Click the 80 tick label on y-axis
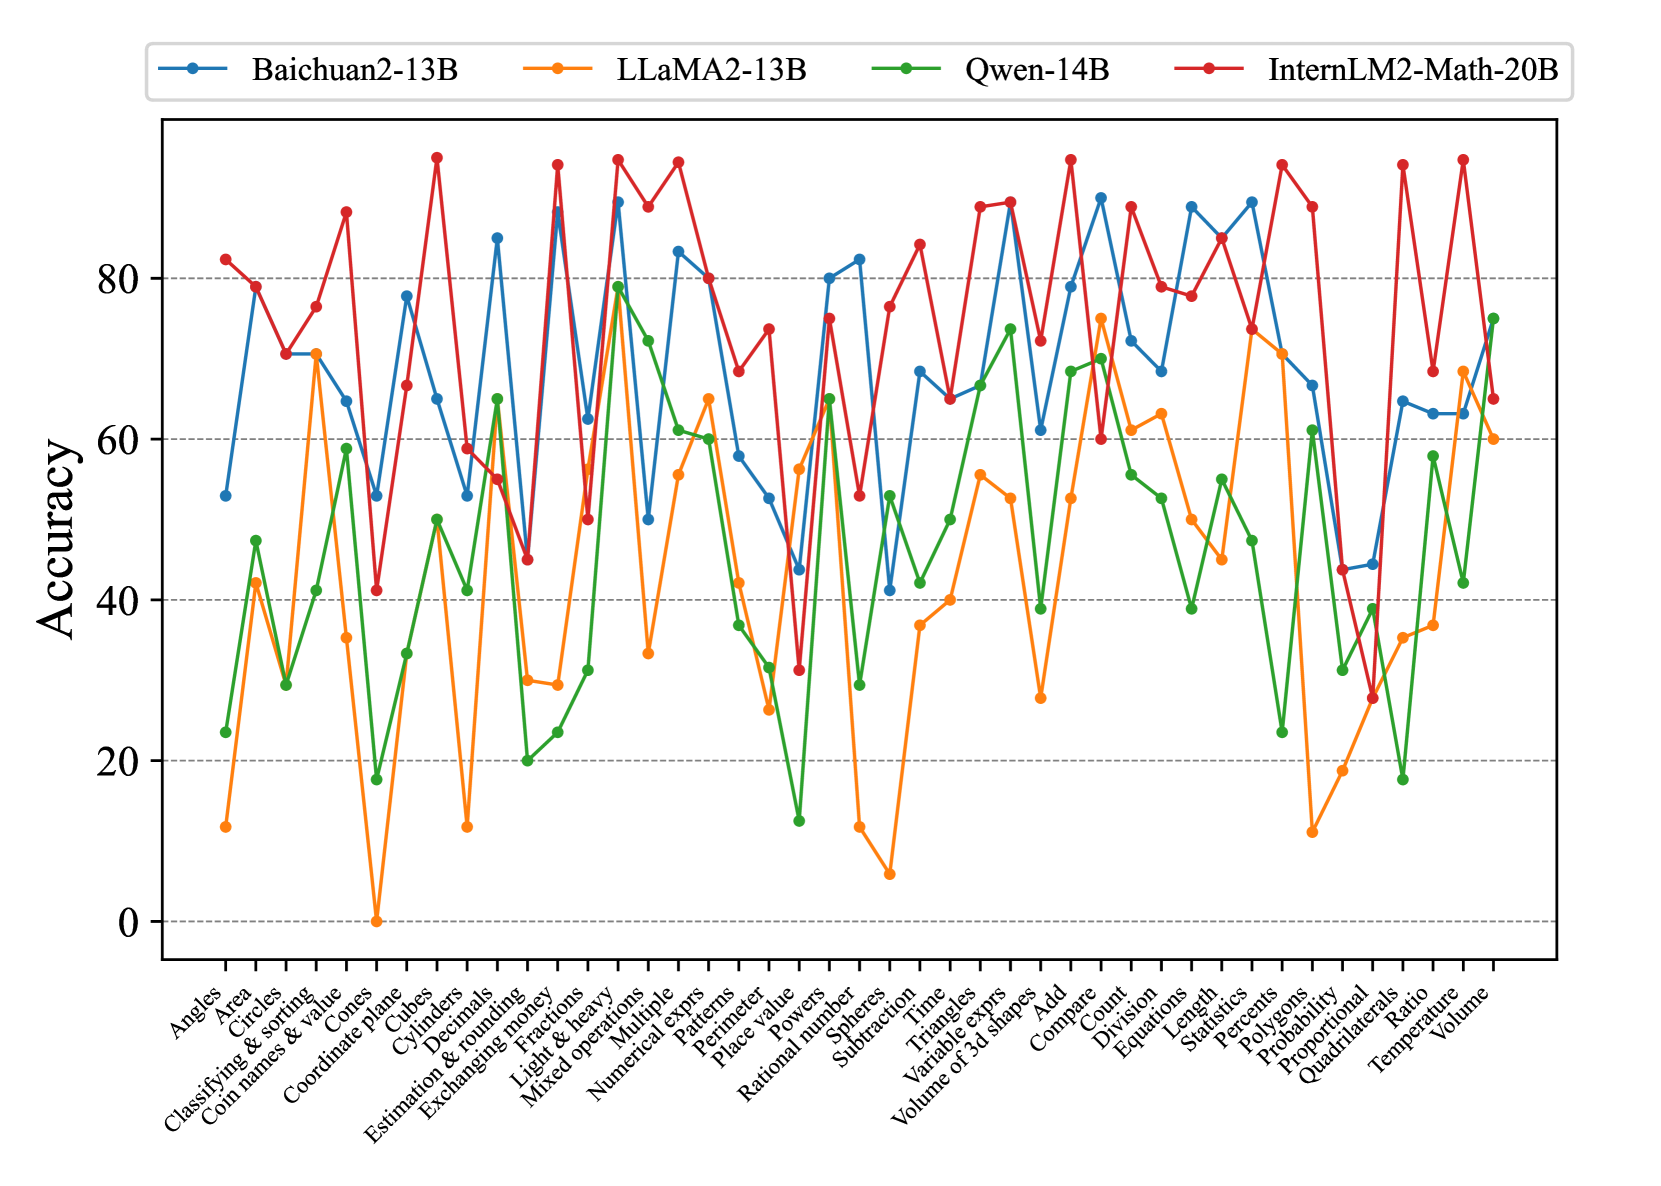Screen dimensions: 1661x1186 tap(118, 279)
